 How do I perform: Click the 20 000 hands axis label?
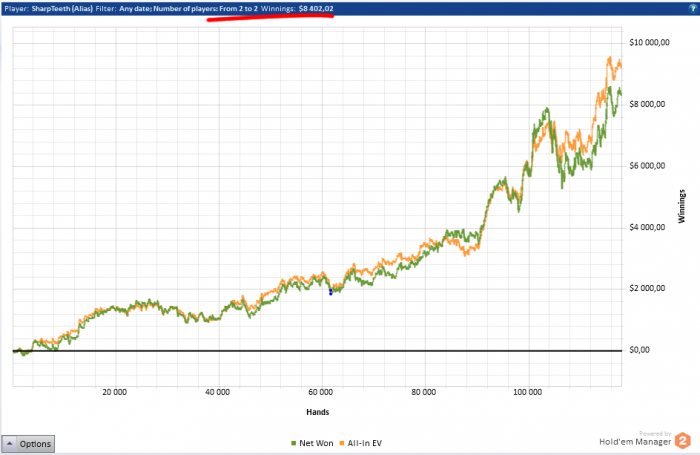[x=114, y=392]
